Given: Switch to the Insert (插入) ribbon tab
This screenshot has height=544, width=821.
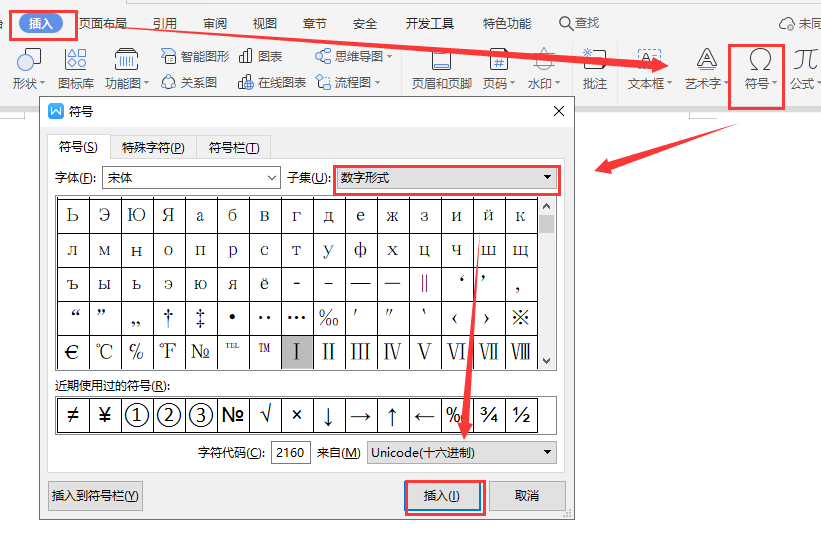Looking at the screenshot, I should [x=41, y=24].
